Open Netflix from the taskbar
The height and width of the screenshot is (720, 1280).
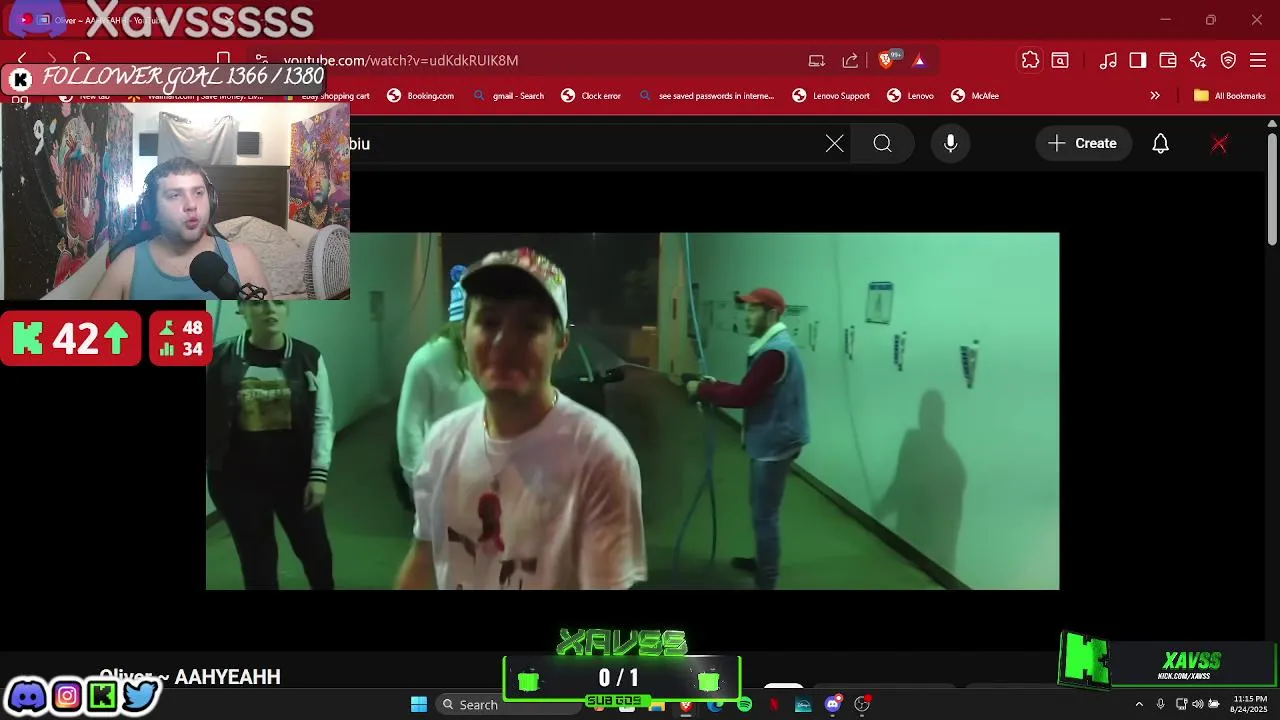point(774,704)
